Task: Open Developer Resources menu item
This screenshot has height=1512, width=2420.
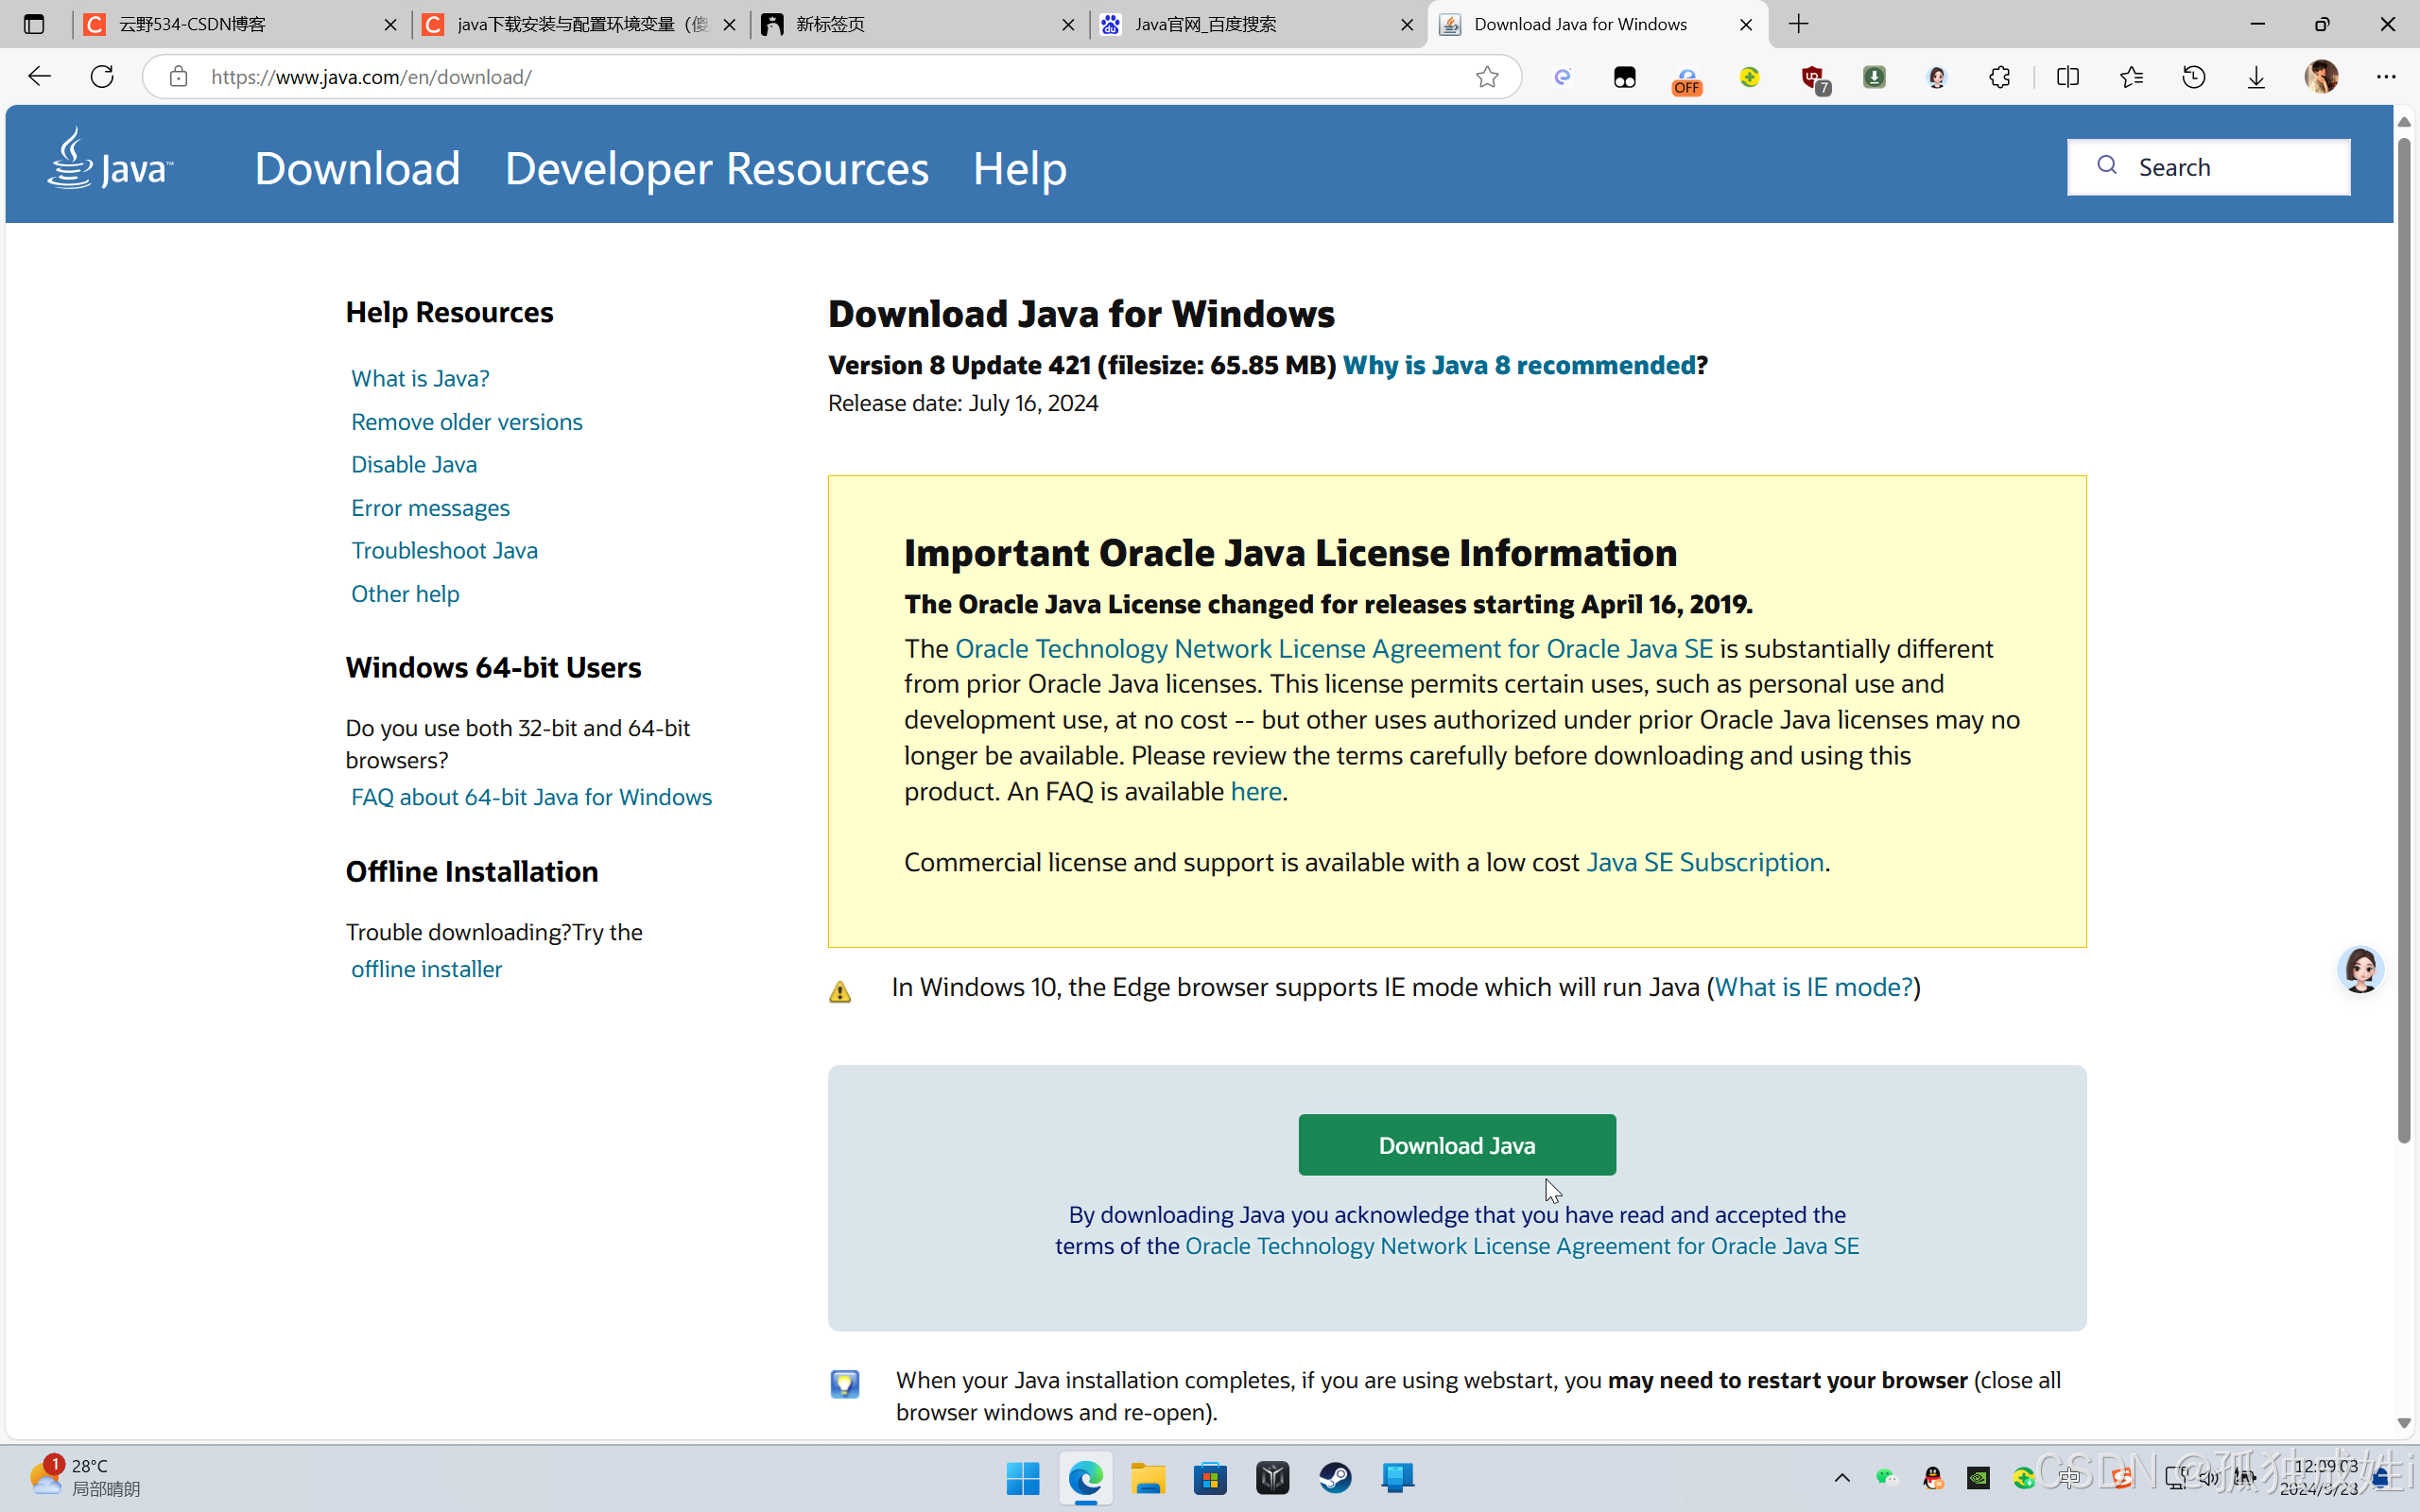Action: (716, 168)
